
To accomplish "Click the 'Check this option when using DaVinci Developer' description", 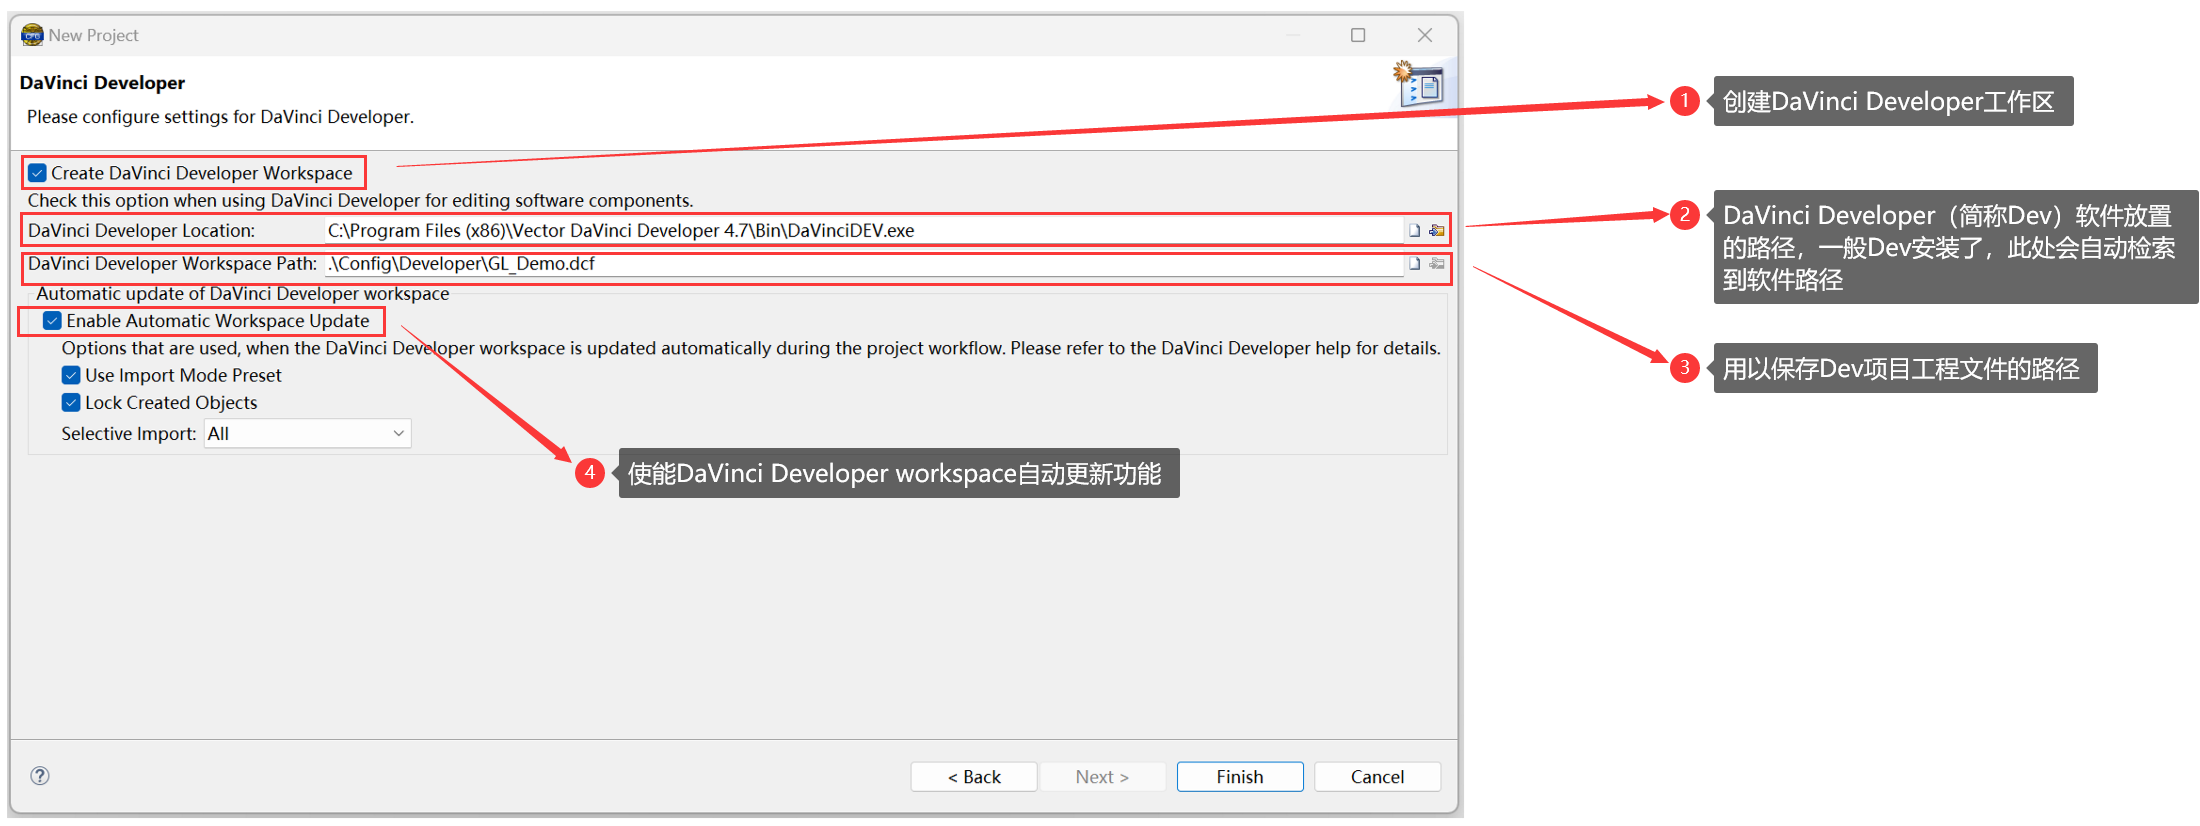I will pos(360,201).
